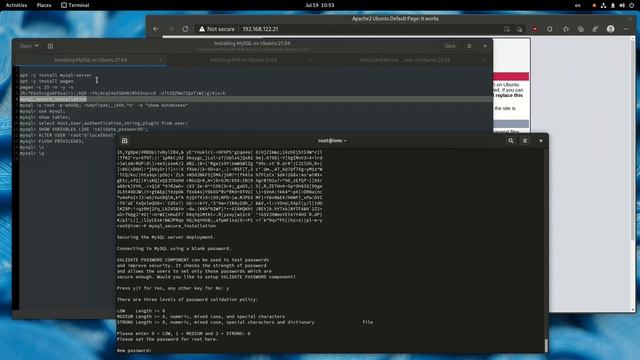Click the Open dropdown button in text editor
This screenshot has height=360, width=640.
[x=29, y=46]
